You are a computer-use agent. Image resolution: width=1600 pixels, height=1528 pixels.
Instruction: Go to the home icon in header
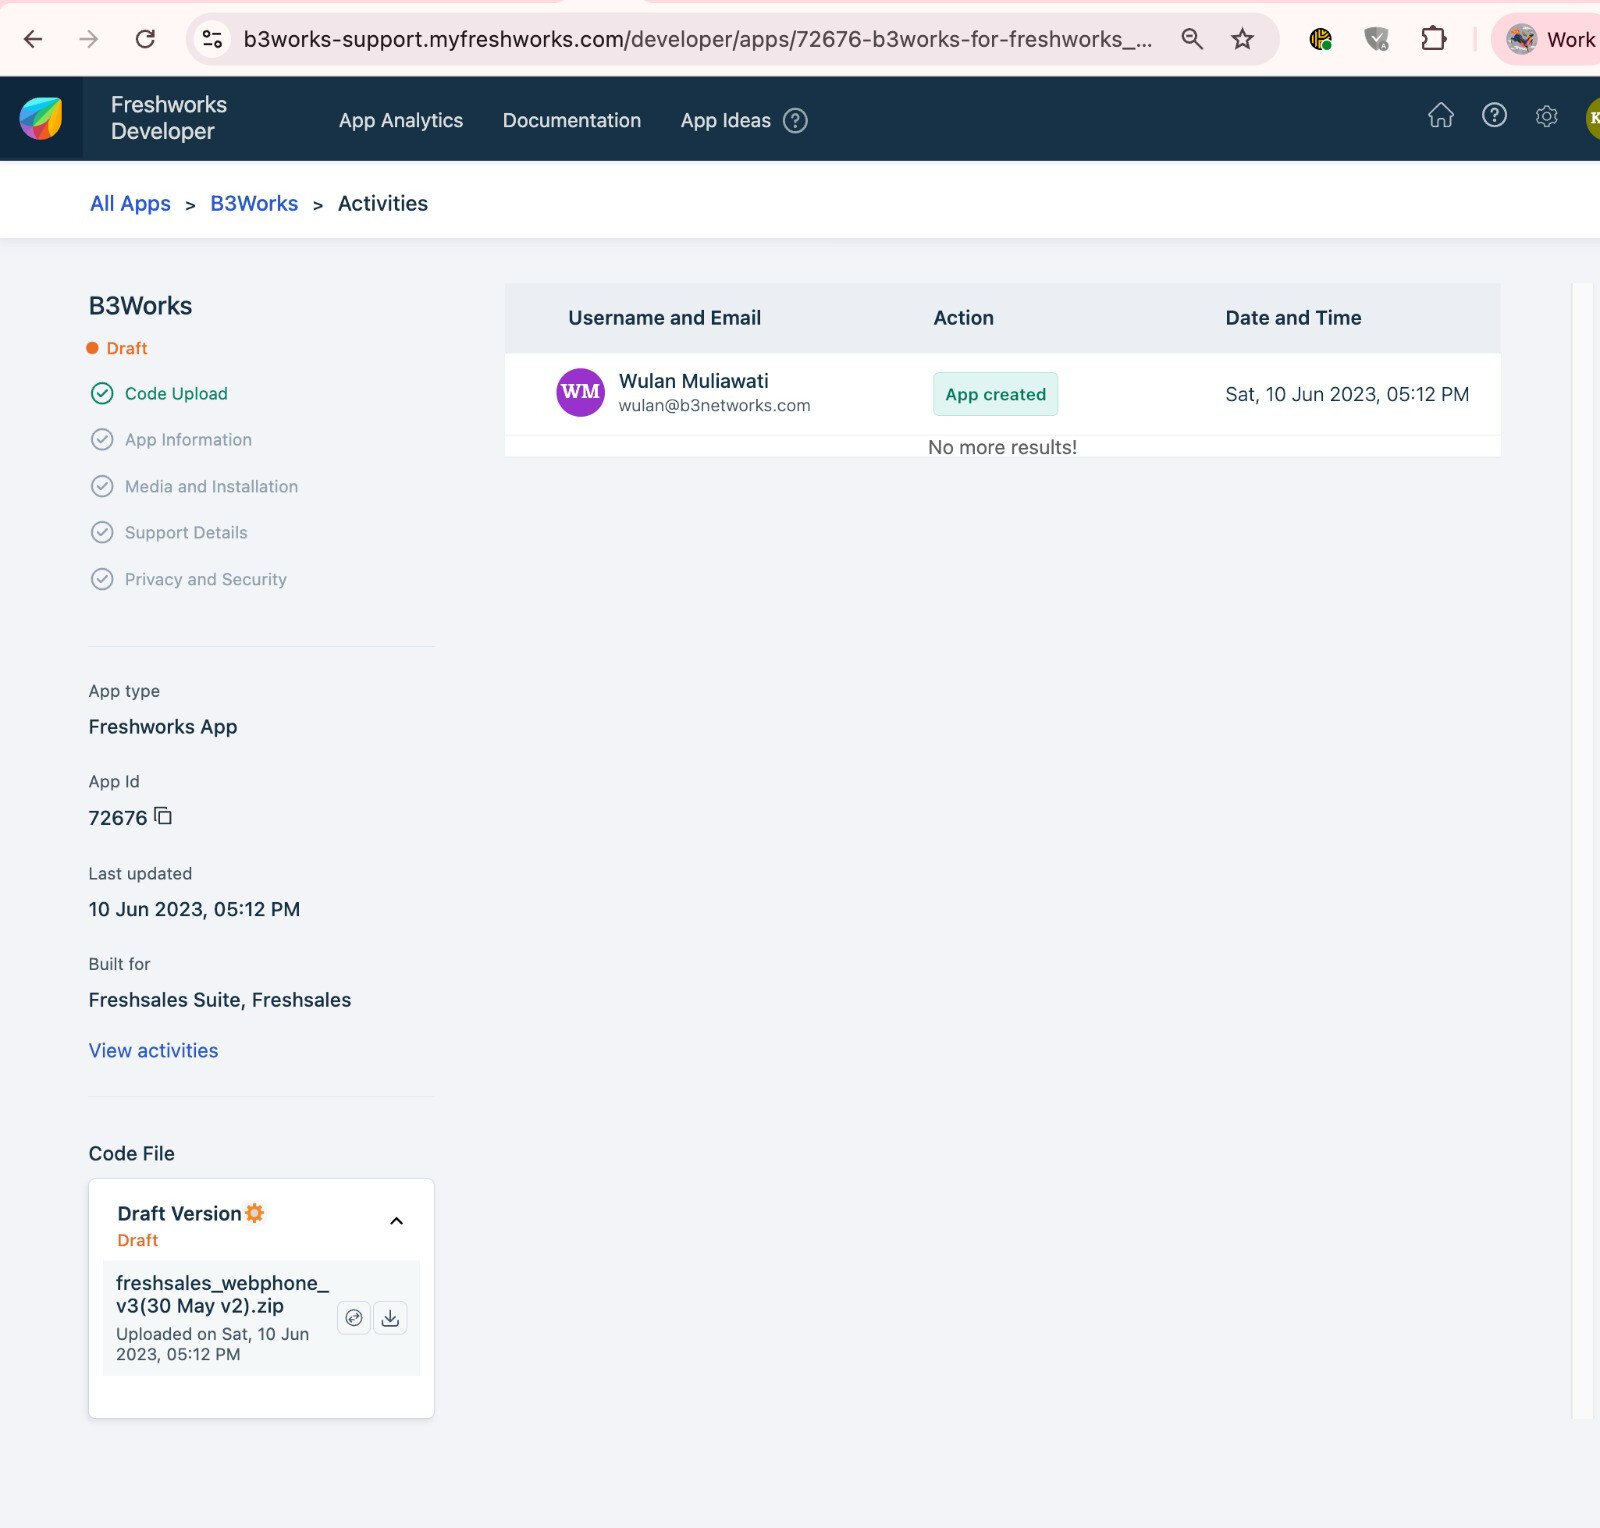click(1440, 116)
